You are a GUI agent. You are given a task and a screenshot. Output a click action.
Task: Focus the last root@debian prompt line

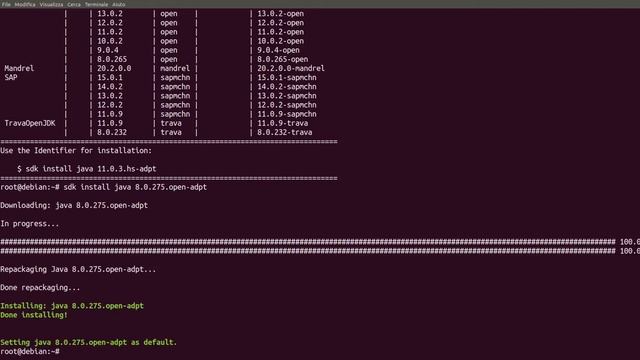(x=30, y=351)
